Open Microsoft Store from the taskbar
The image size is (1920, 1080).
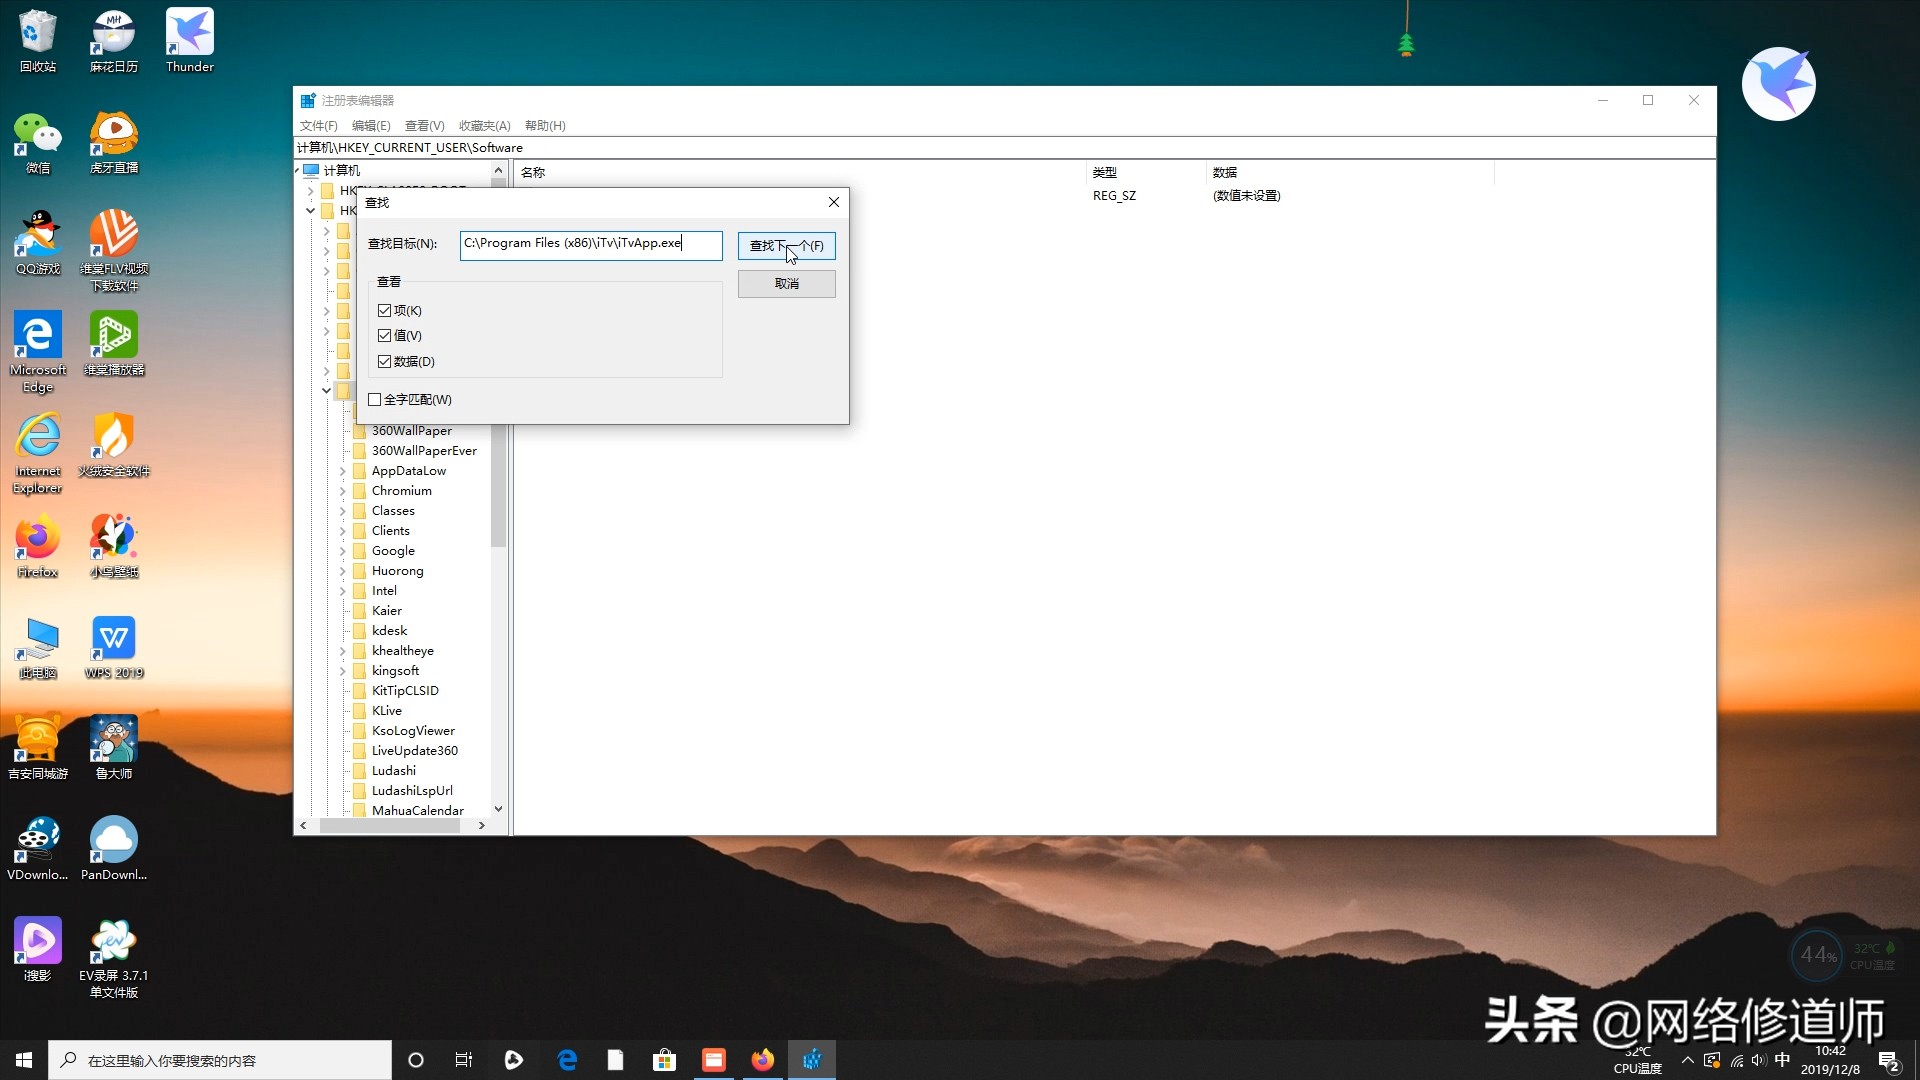(x=664, y=1059)
